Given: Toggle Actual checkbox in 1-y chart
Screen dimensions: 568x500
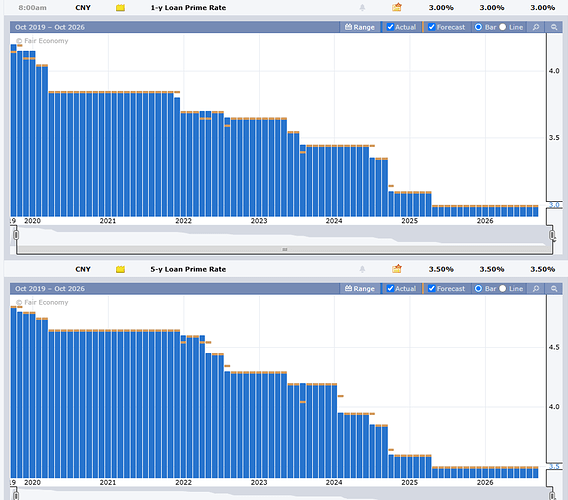Looking at the screenshot, I should pos(390,27).
